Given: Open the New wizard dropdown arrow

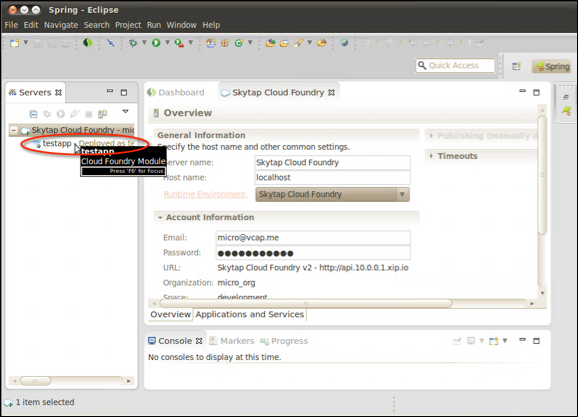Looking at the screenshot, I should [26, 43].
